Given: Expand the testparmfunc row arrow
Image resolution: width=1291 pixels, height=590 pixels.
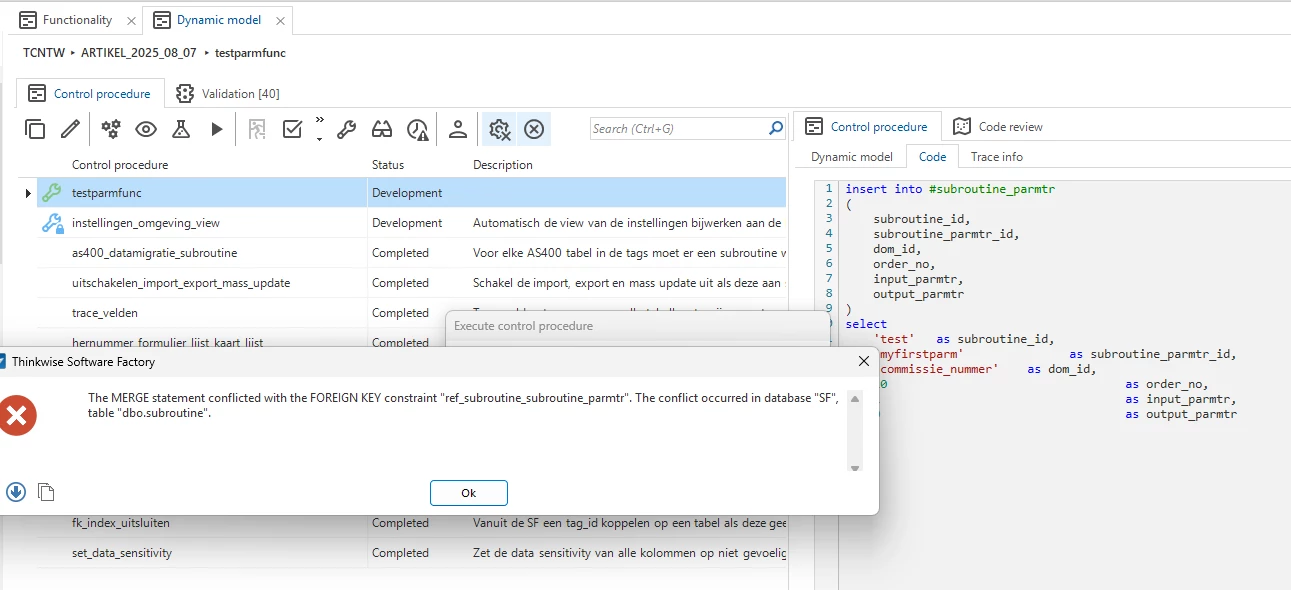Looking at the screenshot, I should tap(27, 193).
